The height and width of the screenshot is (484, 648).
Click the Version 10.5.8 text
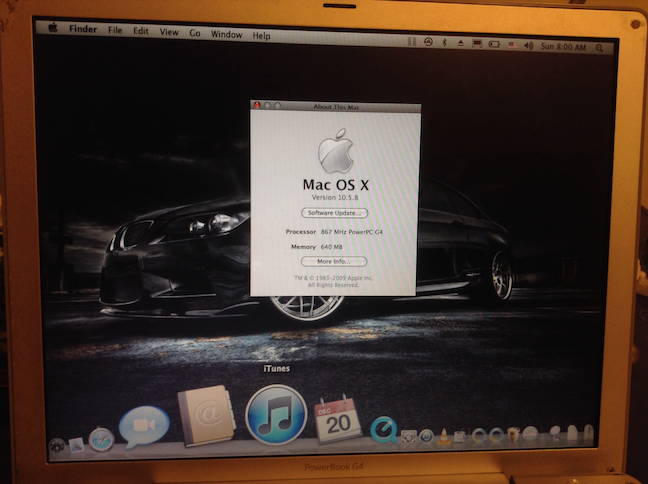pyautogui.click(x=335, y=198)
